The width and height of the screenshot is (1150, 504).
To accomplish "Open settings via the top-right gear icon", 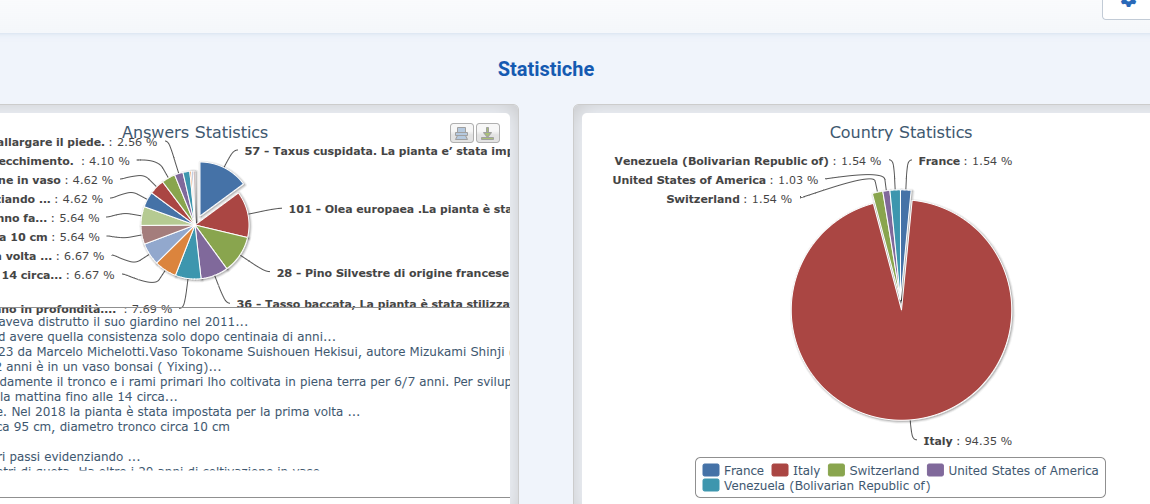I will (1129, 4).
